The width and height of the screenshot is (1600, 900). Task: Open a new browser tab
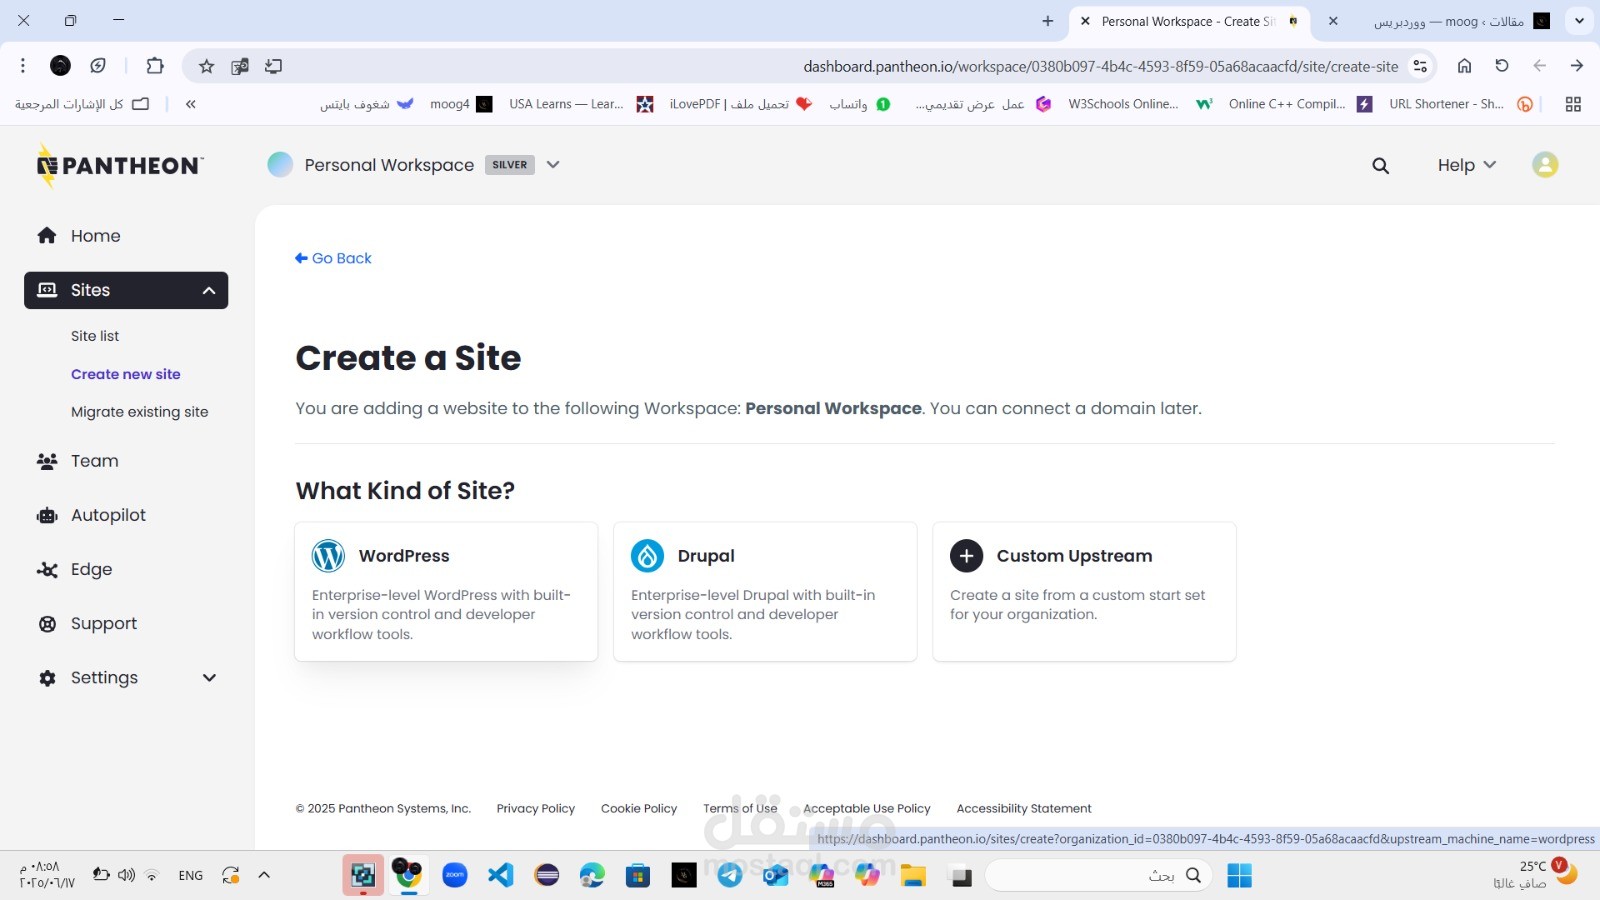click(x=1048, y=21)
